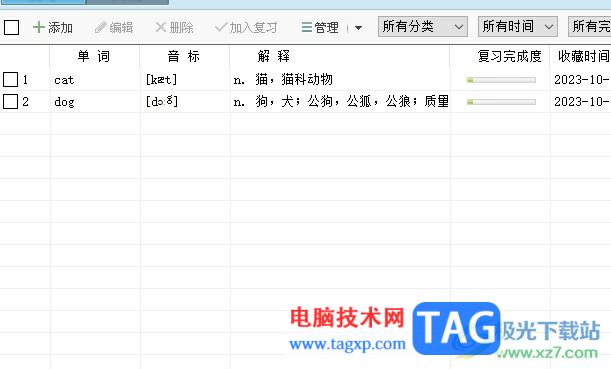Click the list icon of 管理

pos(307,27)
